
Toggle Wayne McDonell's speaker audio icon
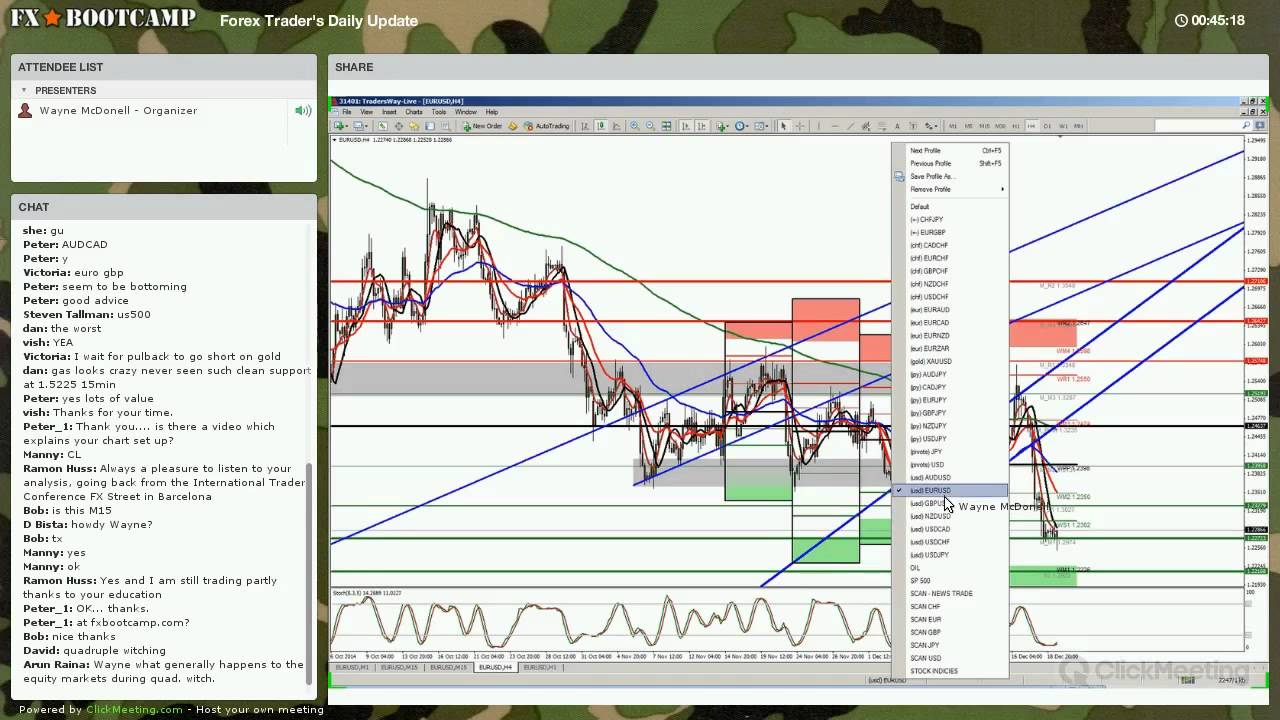(302, 111)
